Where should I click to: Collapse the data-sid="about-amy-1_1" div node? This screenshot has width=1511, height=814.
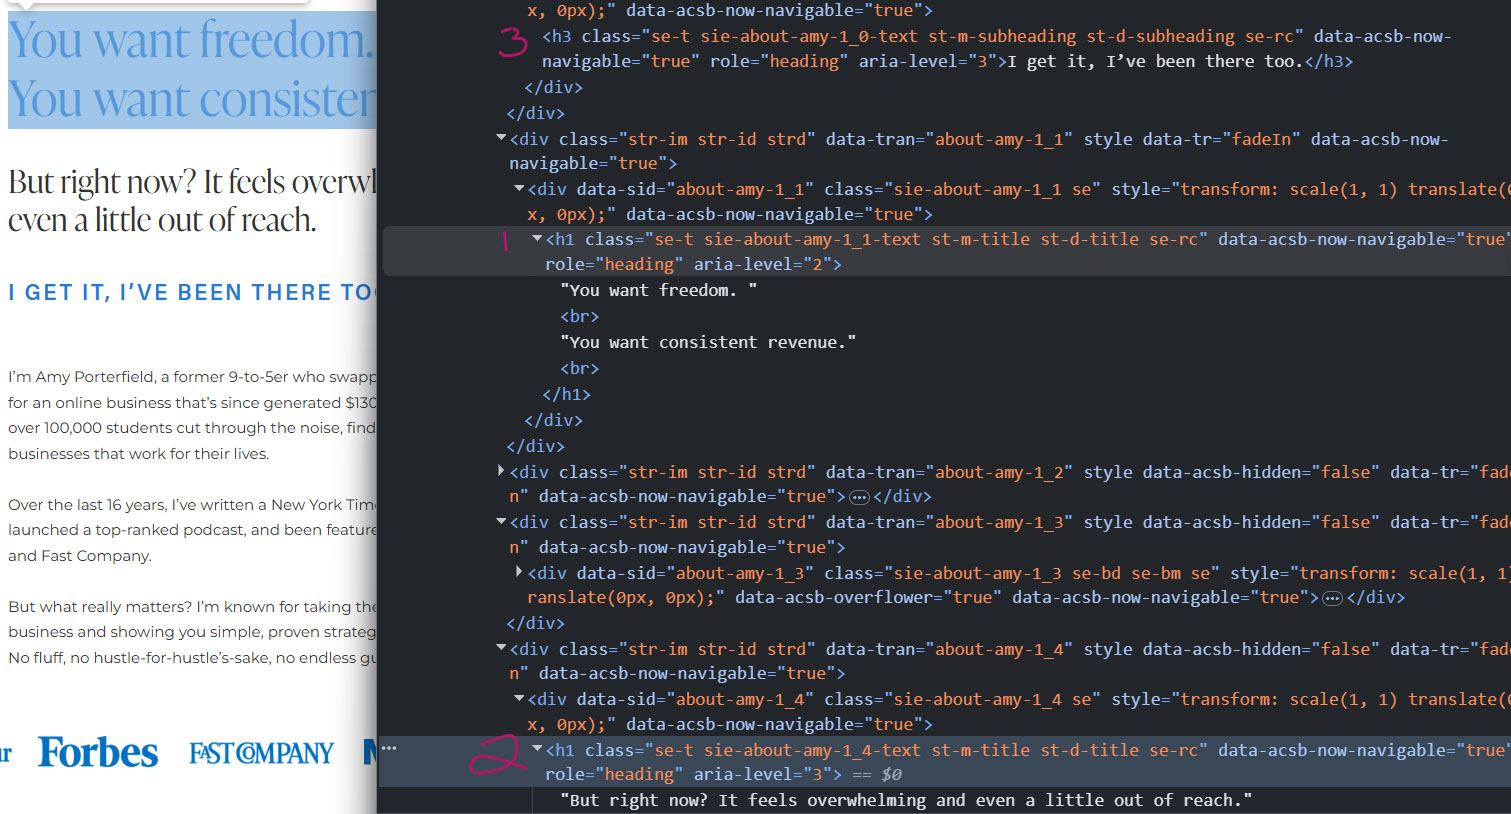(519, 188)
